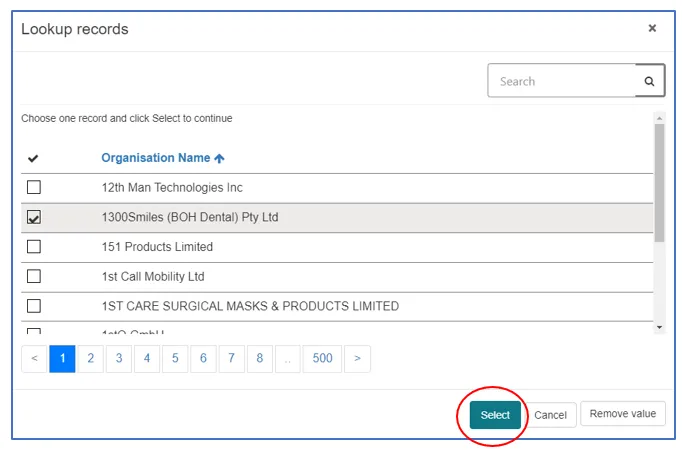Navigate to page 5 of records

175,359
